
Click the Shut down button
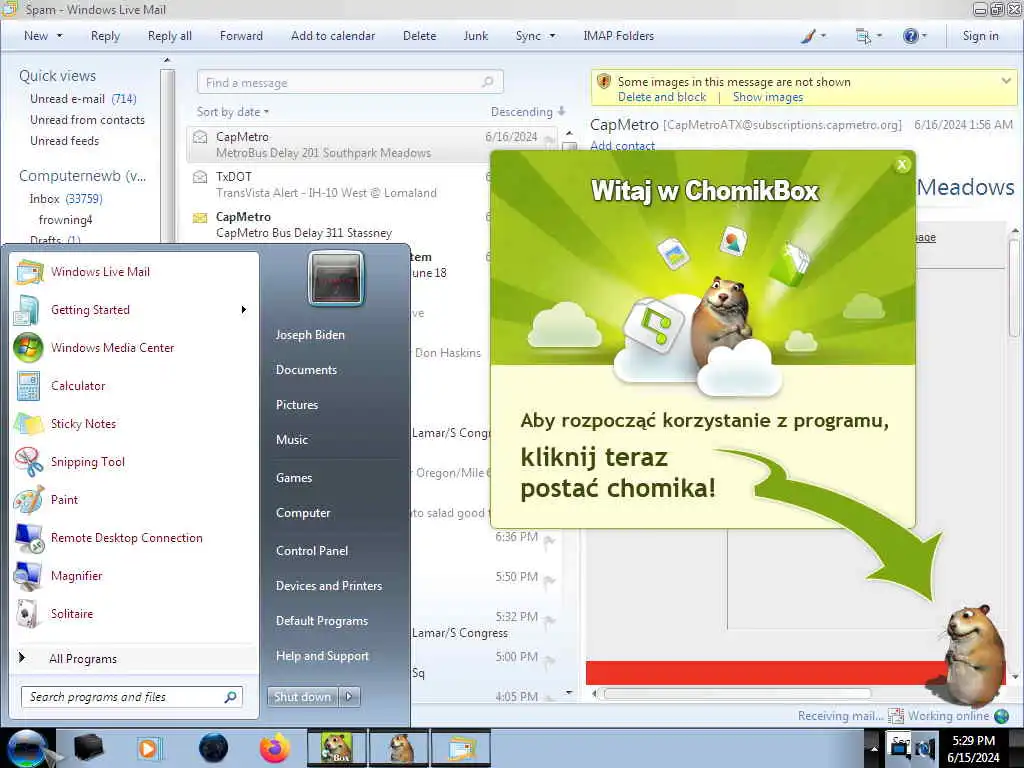[302, 697]
